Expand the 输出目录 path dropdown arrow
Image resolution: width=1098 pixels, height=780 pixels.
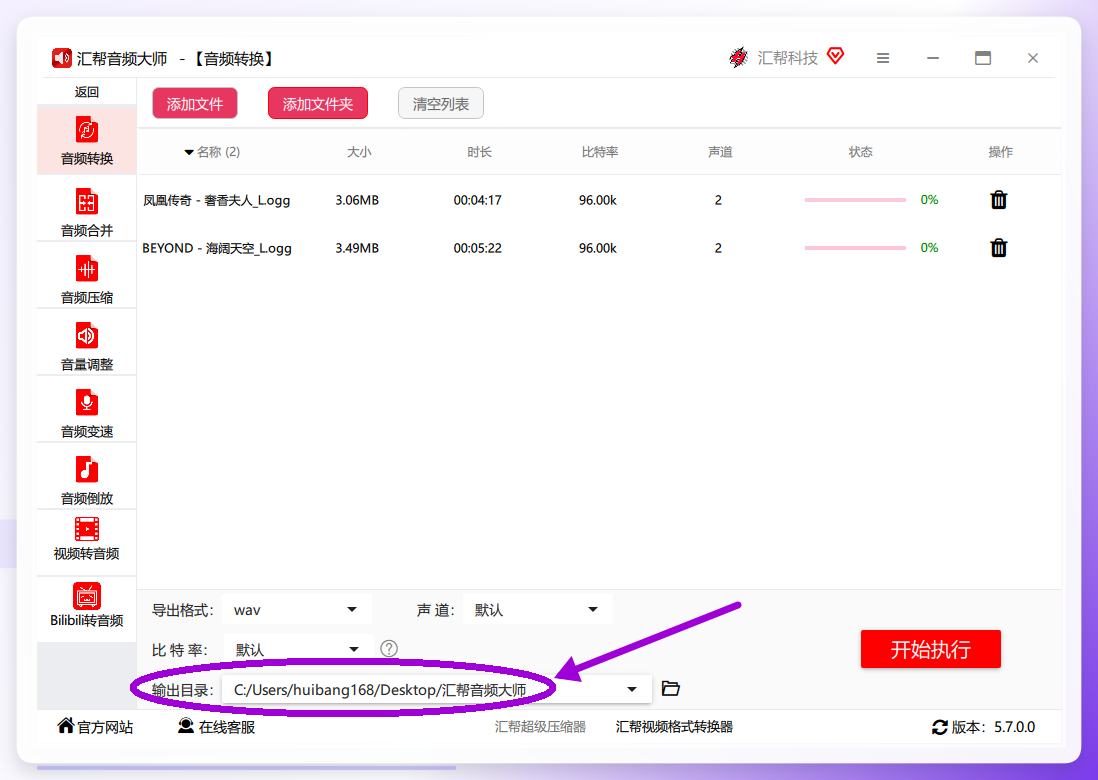(632, 690)
